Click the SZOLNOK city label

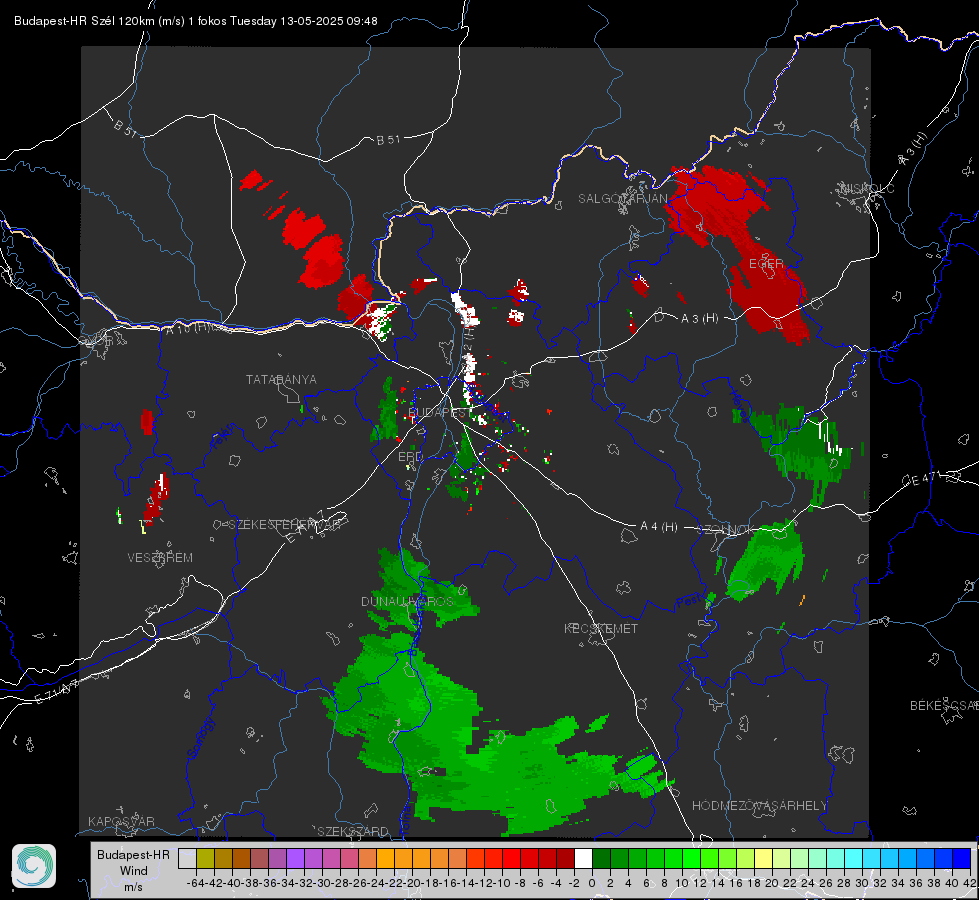coord(725,529)
